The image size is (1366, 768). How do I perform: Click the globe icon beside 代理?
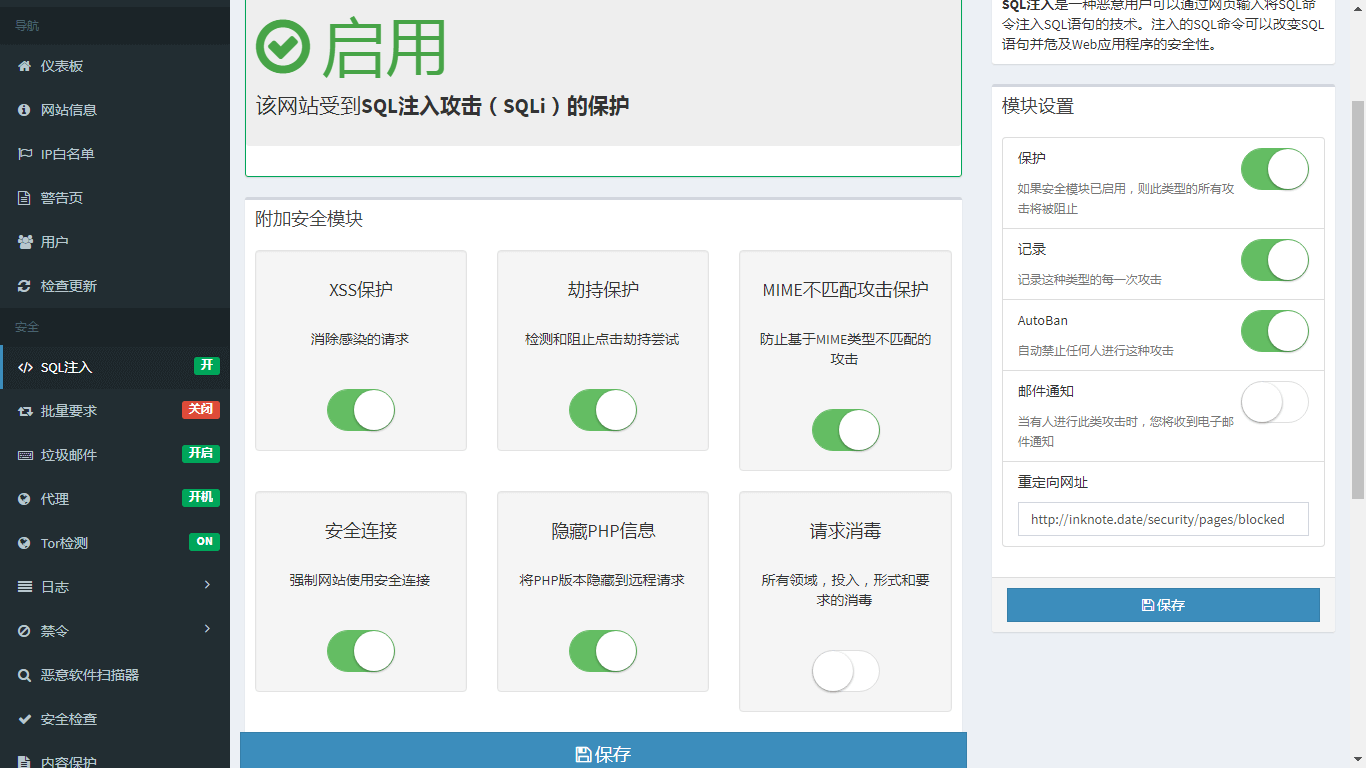tap(24, 499)
